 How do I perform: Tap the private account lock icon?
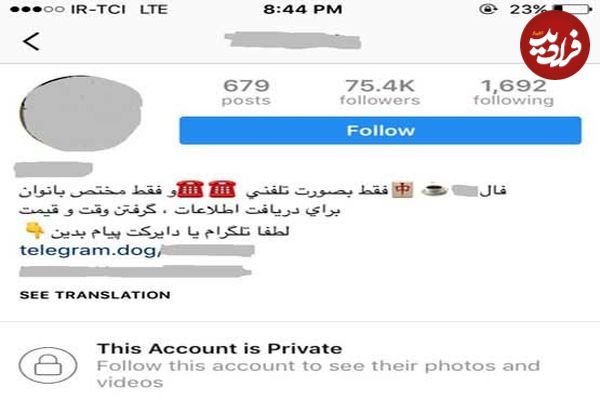48,365
